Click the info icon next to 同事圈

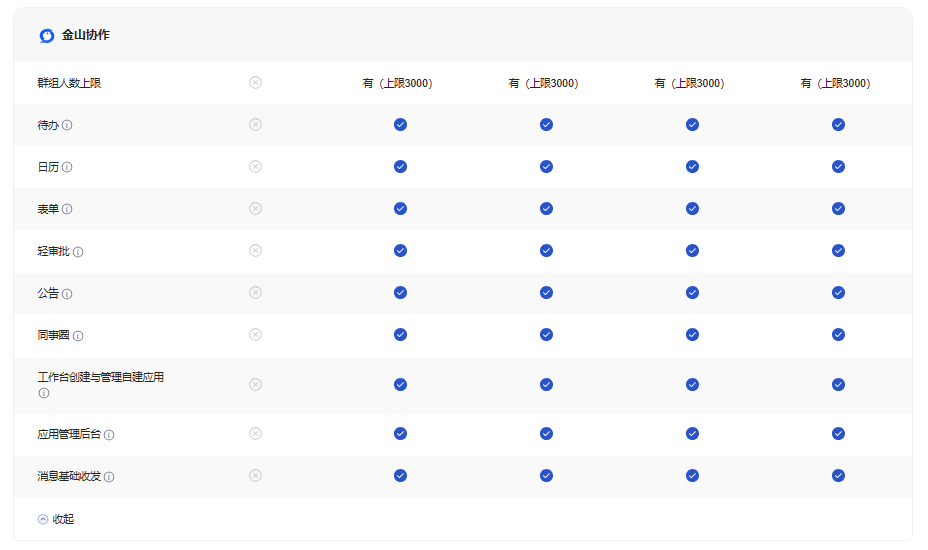coord(78,336)
